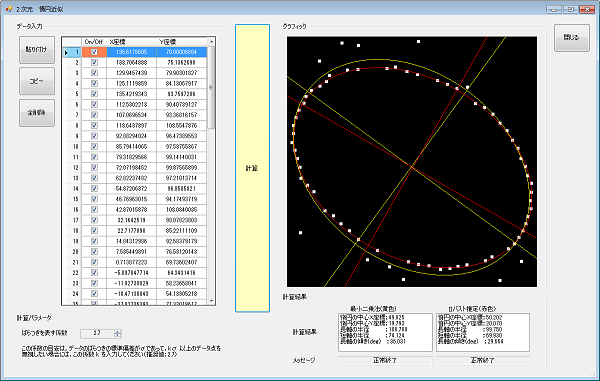Image resolution: width=600 pixels, height=381 pixels.
Task: Disable the data point in row 12
Action: [x=94, y=168]
